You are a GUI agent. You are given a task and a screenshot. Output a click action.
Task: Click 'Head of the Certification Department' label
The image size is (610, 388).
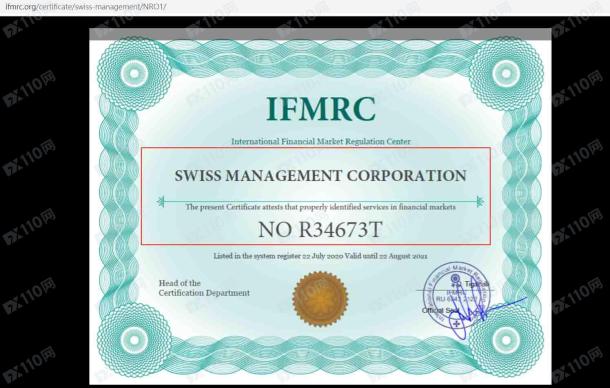click(204, 288)
